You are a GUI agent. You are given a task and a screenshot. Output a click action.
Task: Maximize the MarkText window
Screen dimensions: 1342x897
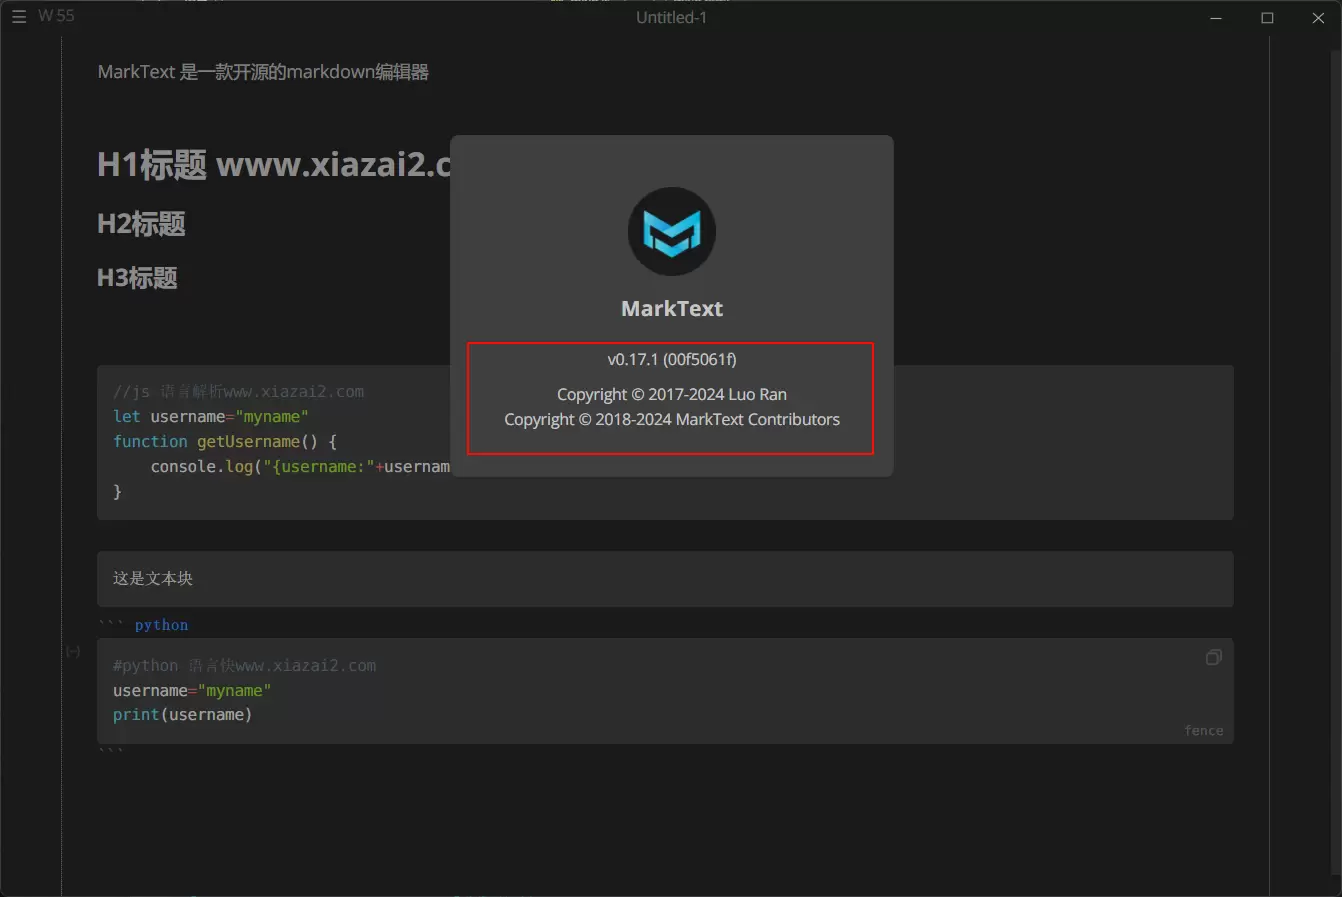point(1267,18)
